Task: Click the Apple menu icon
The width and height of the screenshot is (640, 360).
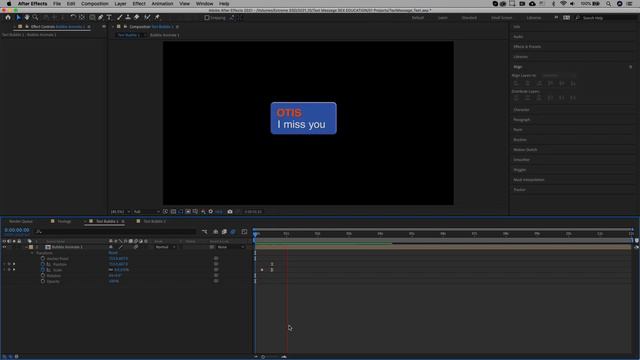Action: click(x=9, y=4)
